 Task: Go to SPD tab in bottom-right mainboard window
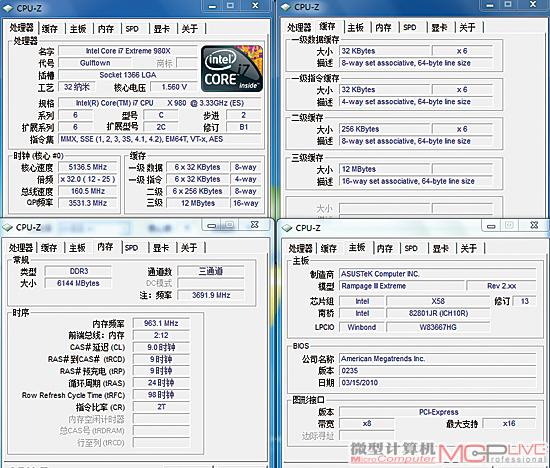click(x=411, y=248)
